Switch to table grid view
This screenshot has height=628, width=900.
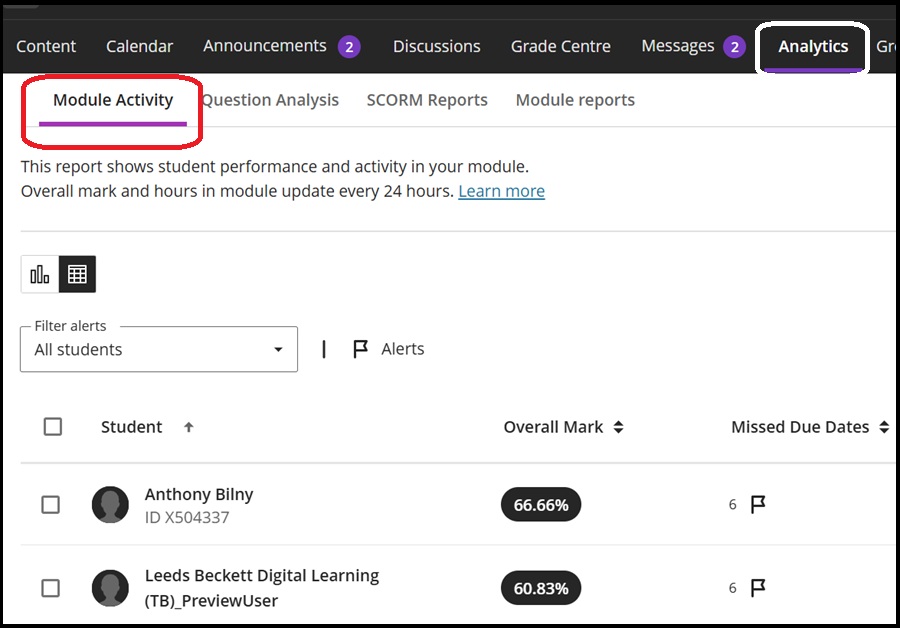pos(77,273)
